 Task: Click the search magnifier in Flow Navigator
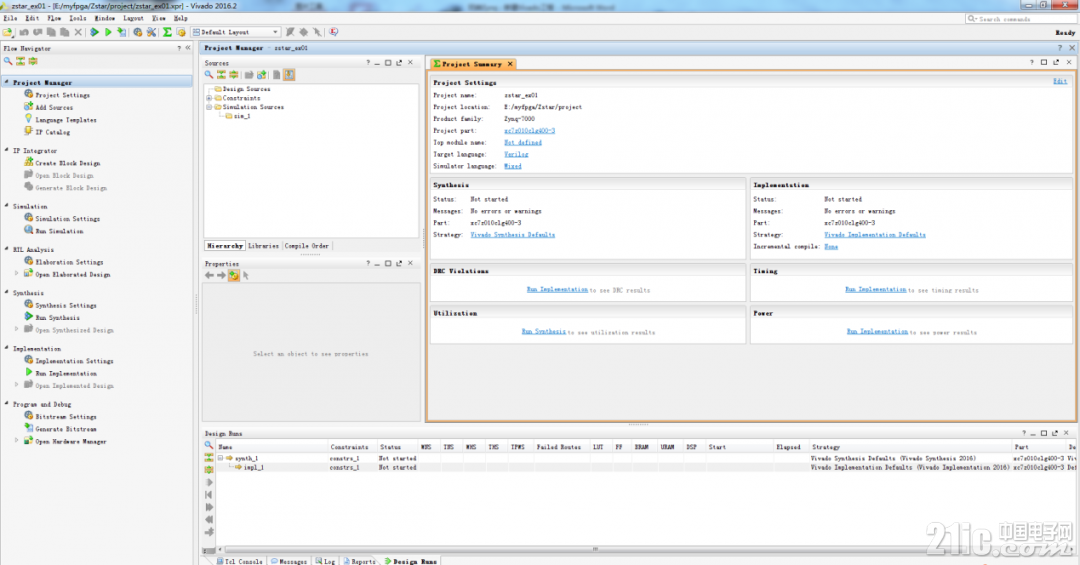(x=8, y=61)
